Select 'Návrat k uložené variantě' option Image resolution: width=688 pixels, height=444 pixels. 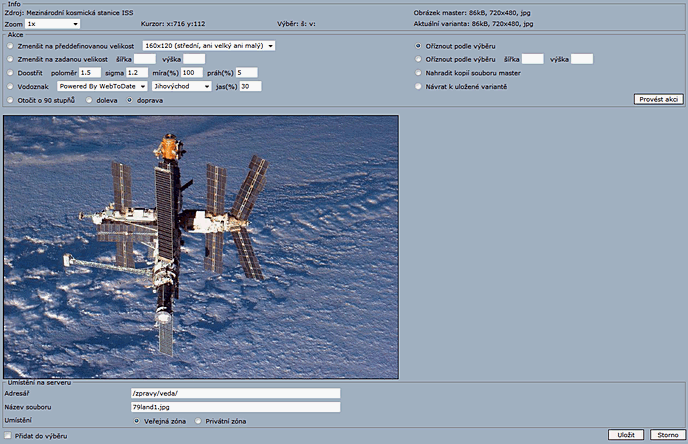(418, 87)
